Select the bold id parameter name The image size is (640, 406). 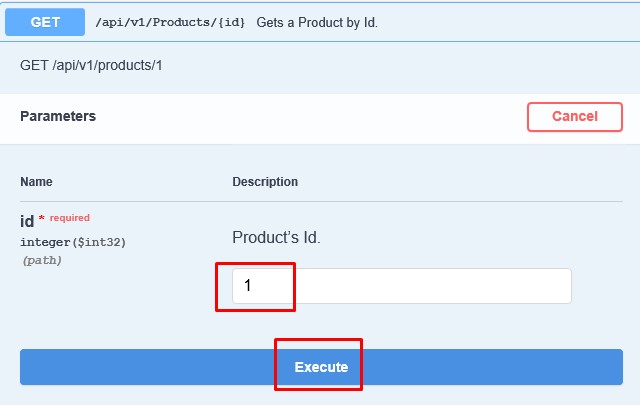click(x=27, y=222)
